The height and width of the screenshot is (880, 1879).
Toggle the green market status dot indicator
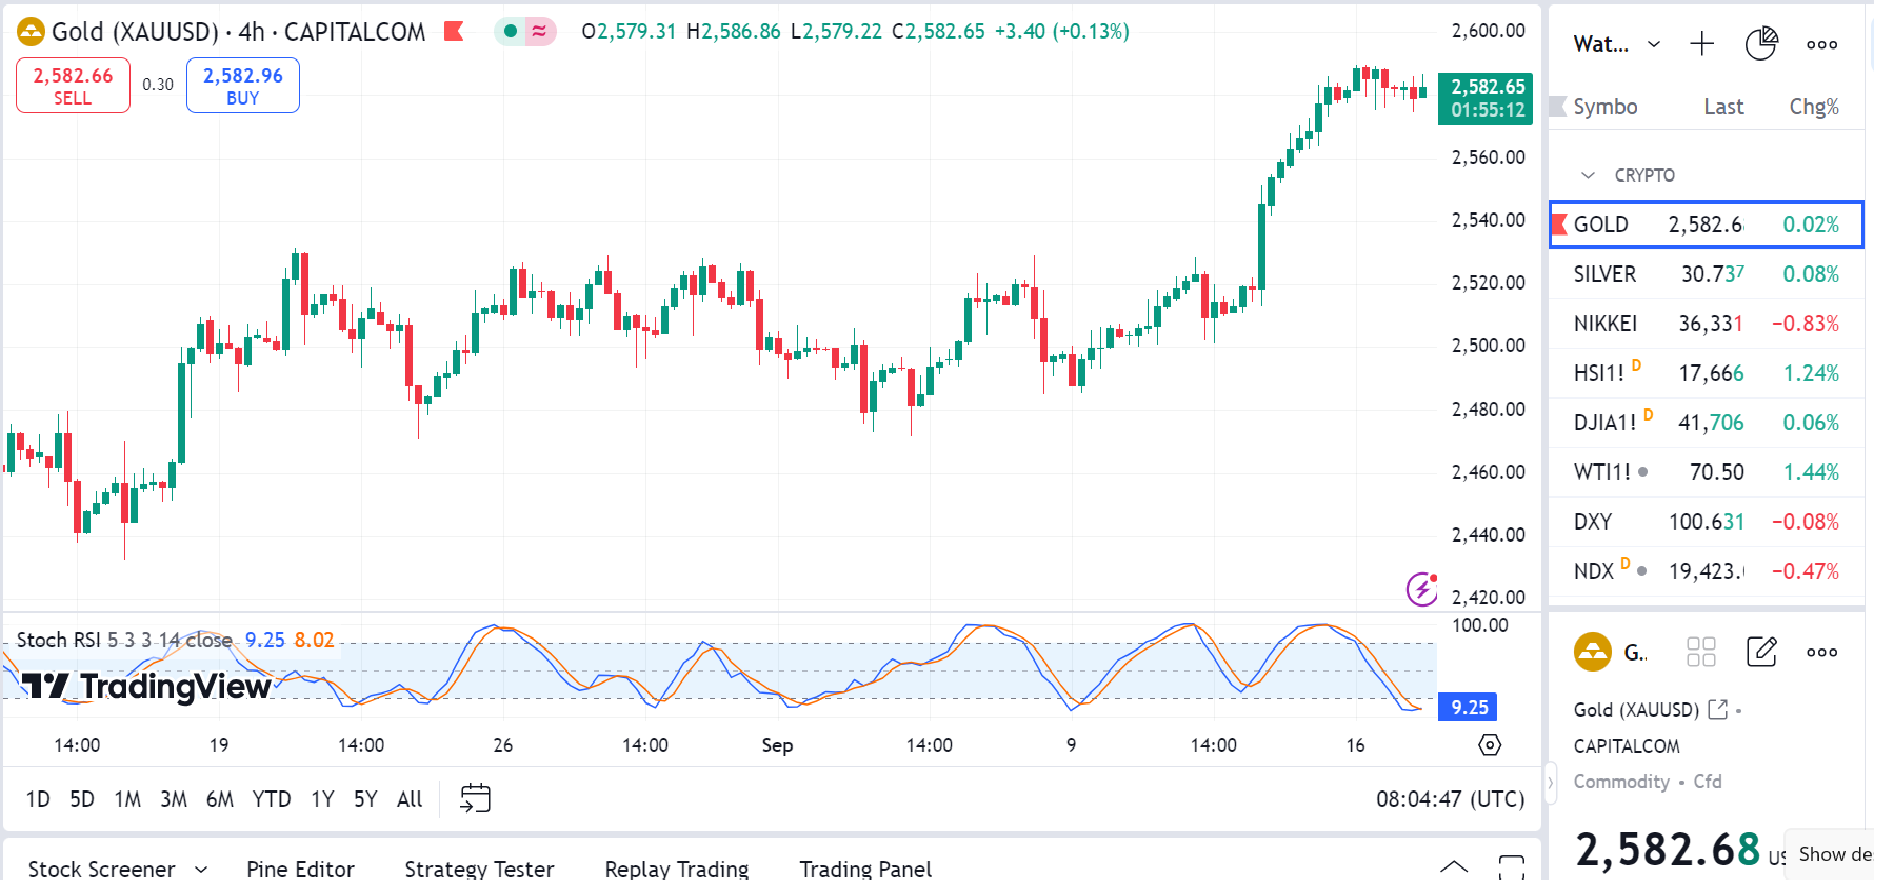(510, 32)
